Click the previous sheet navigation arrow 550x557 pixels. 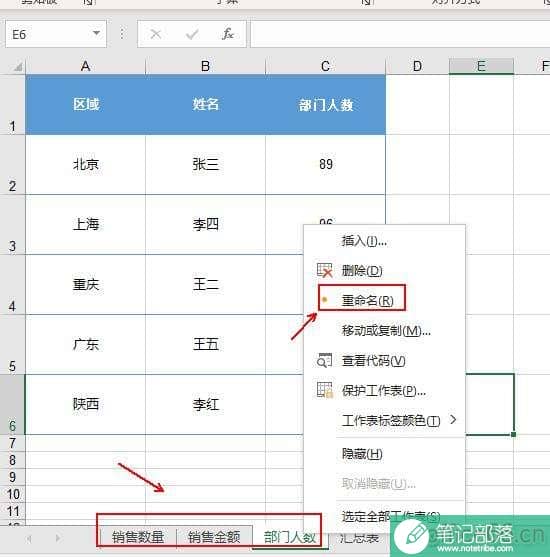[x=29, y=539]
